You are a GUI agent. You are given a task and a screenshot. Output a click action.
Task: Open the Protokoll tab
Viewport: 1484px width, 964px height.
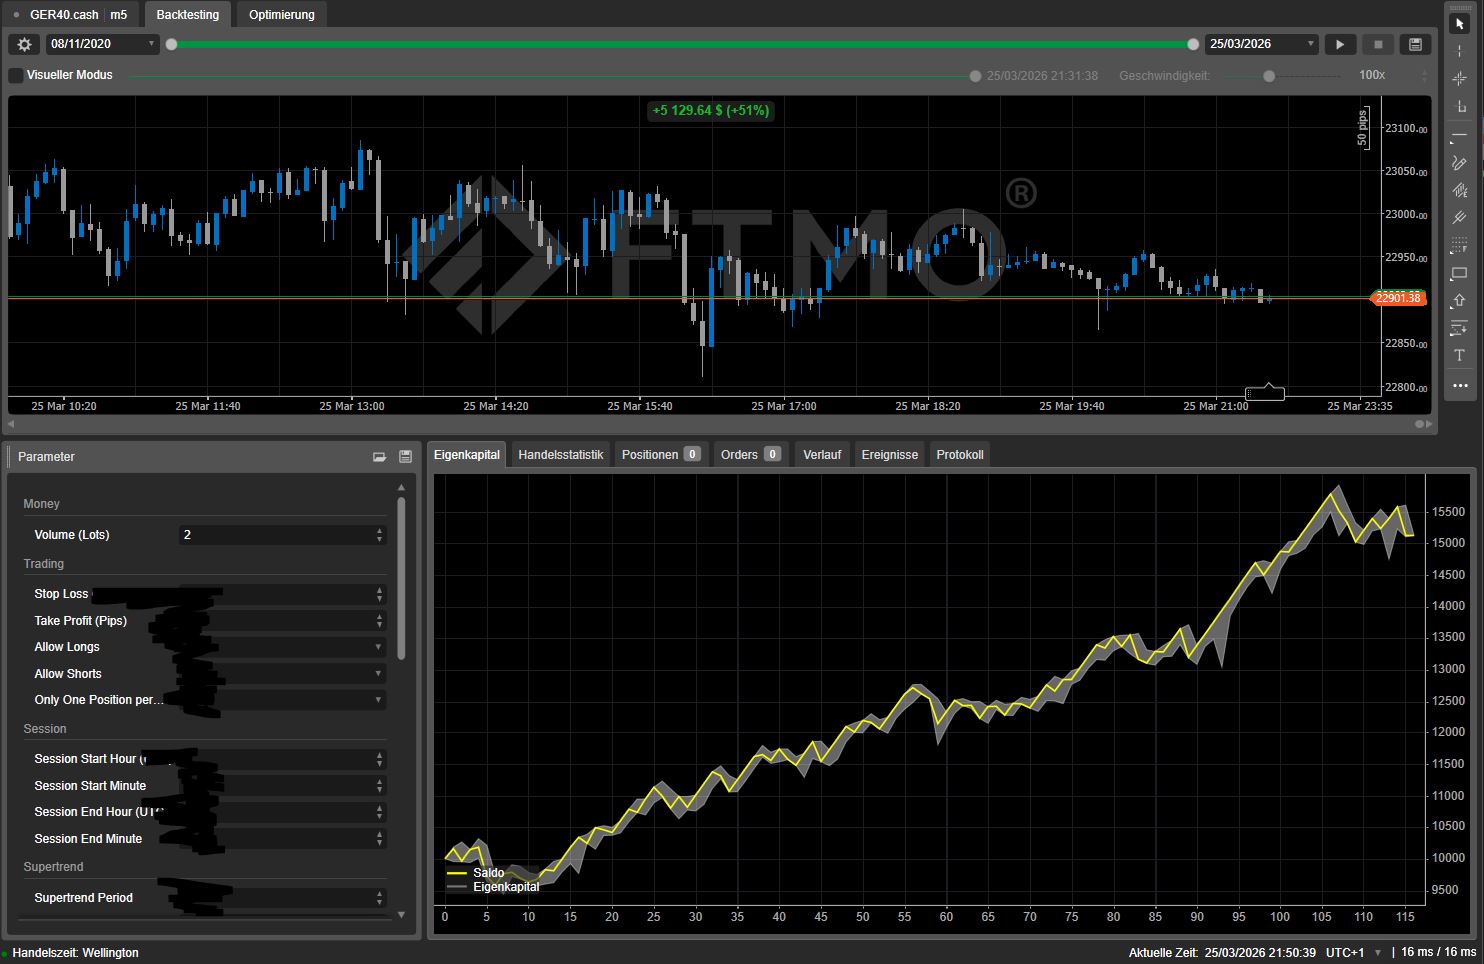(x=959, y=454)
